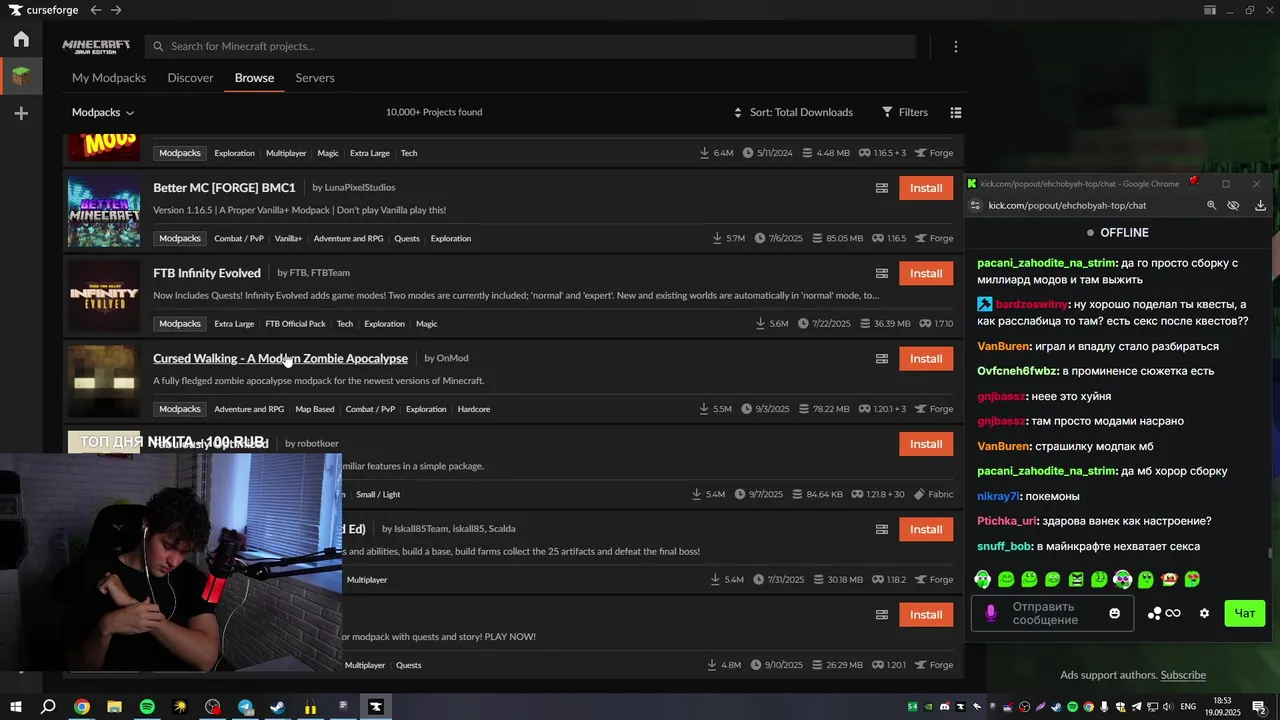The width and height of the screenshot is (1280, 720).
Task: Install the Iskall85Team modpack
Action: click(926, 529)
